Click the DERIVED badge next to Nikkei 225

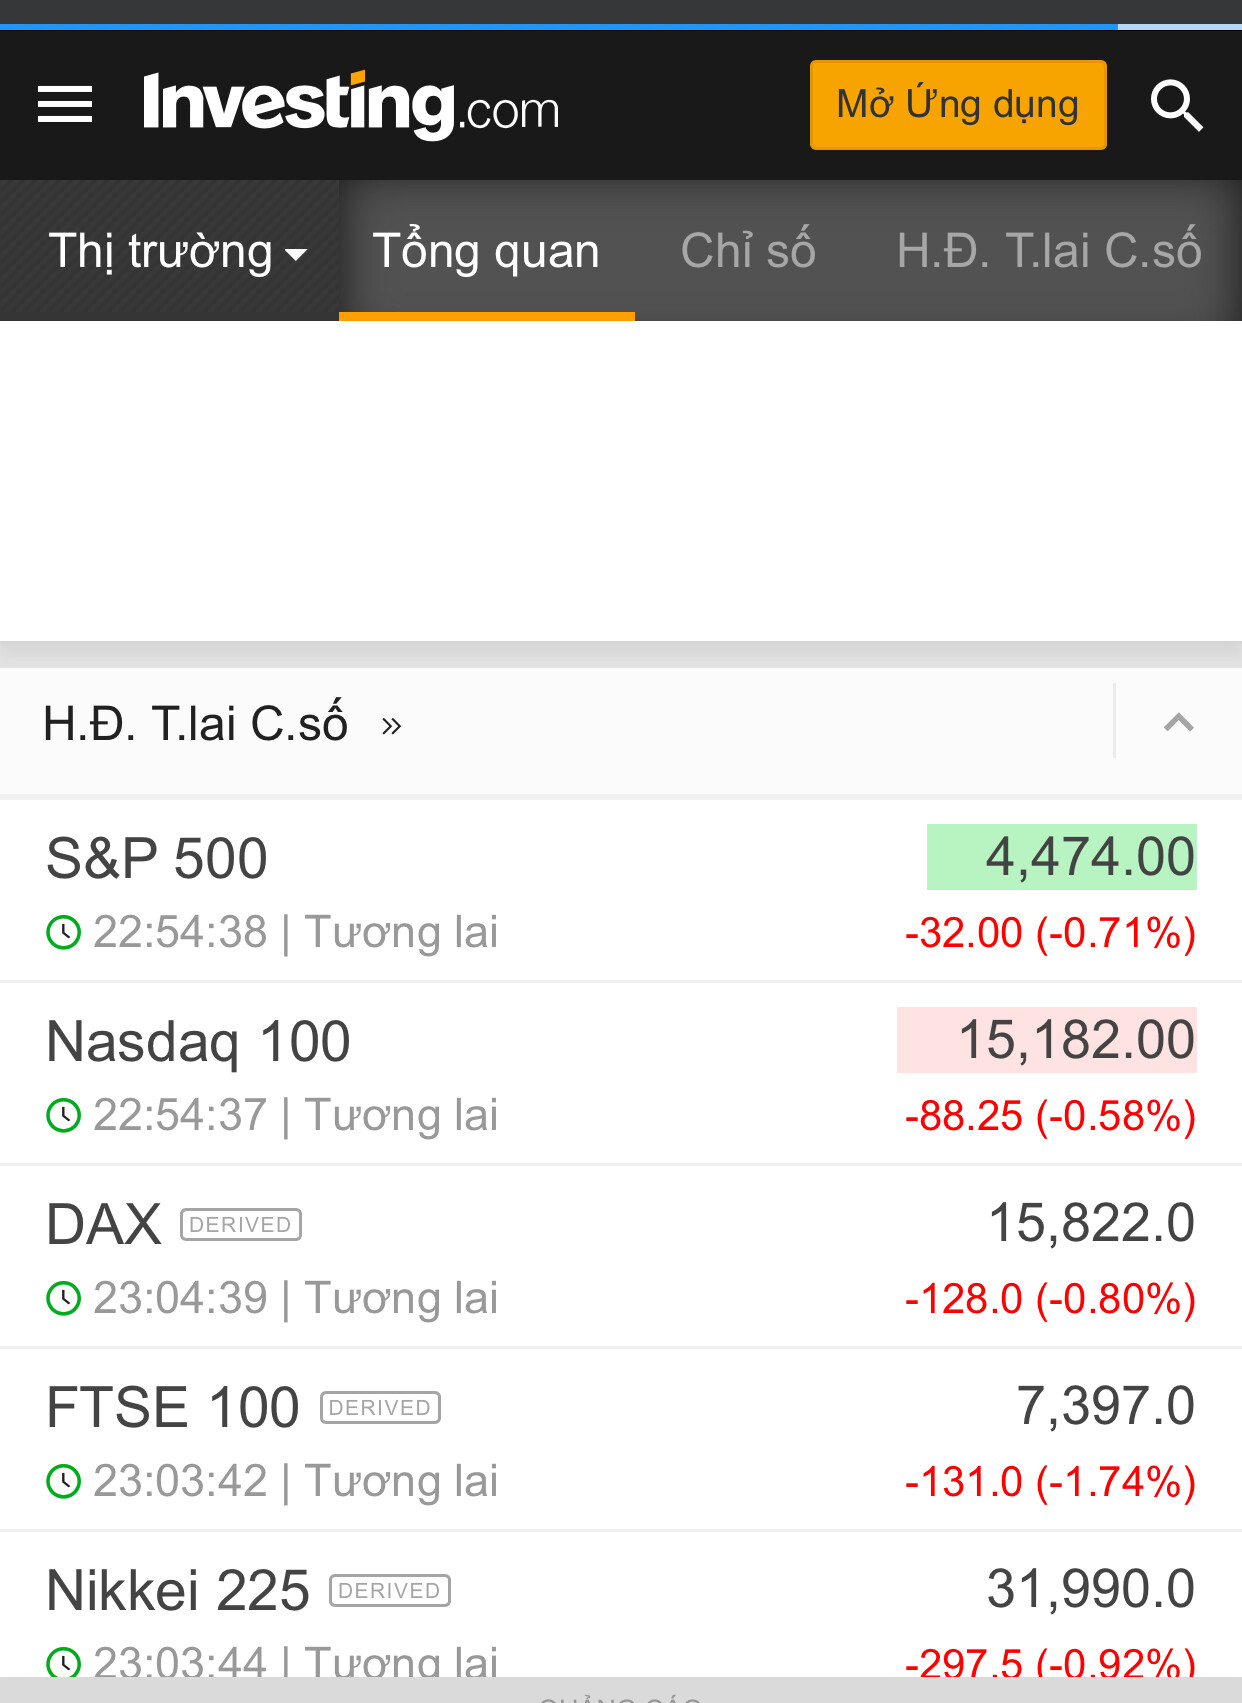click(x=390, y=1591)
